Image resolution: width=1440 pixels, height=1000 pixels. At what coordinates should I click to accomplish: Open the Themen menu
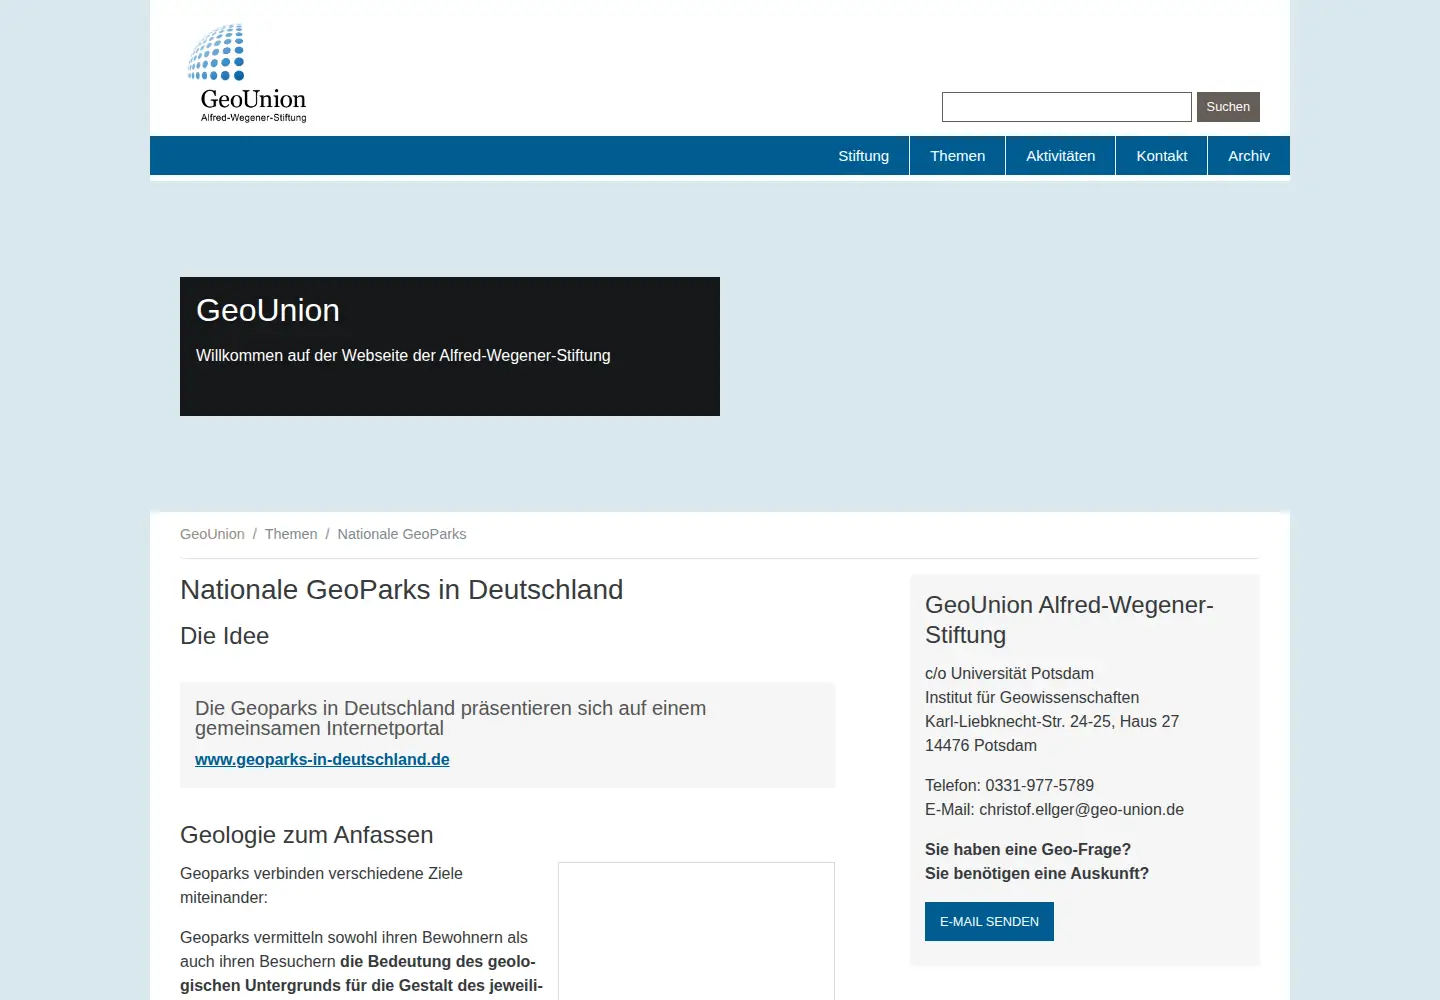pyautogui.click(x=957, y=156)
